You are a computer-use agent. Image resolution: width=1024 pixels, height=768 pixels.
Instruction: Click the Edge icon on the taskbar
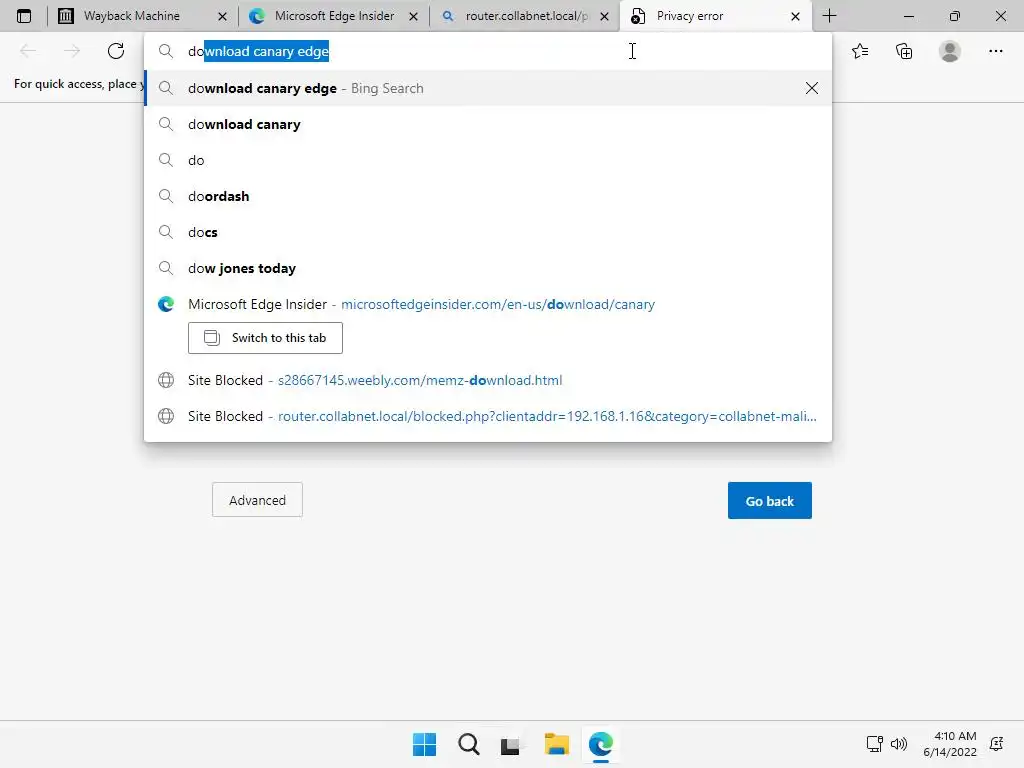tap(601, 744)
